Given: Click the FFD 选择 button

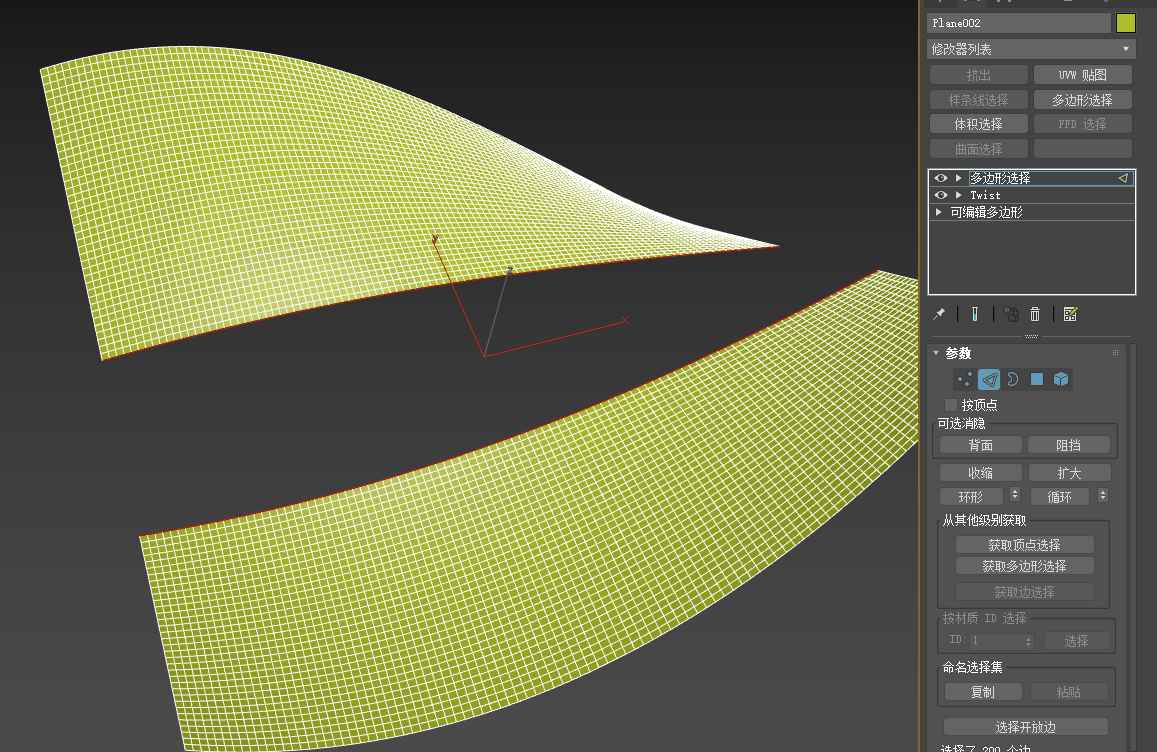Looking at the screenshot, I should pos(1082,124).
